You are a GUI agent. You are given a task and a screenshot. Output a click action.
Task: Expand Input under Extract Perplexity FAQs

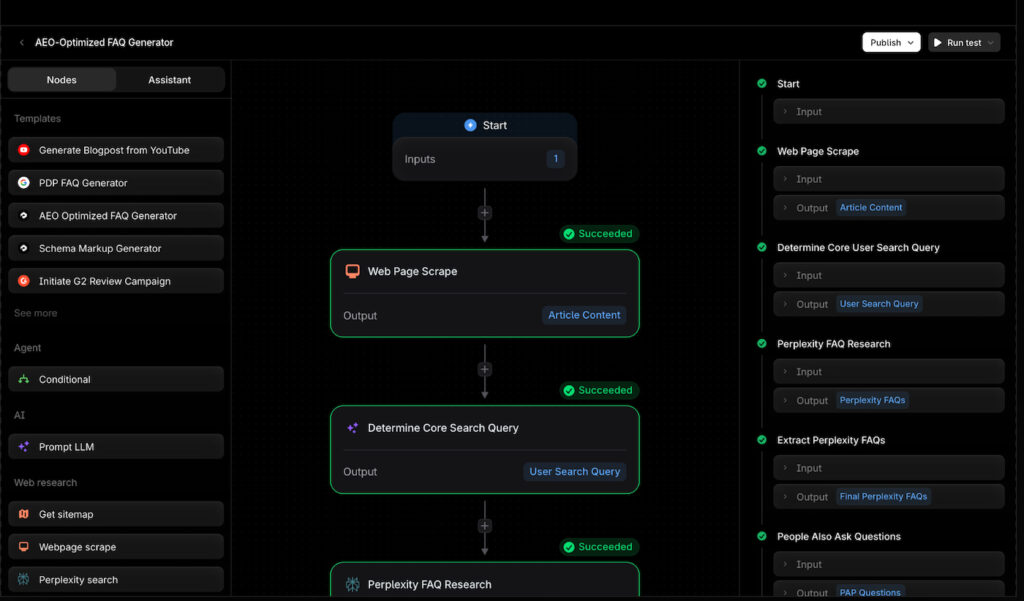pos(889,468)
